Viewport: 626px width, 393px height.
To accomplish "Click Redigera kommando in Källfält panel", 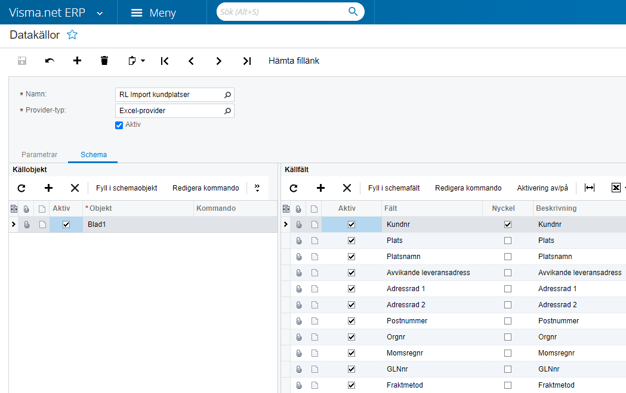I will tap(468, 188).
